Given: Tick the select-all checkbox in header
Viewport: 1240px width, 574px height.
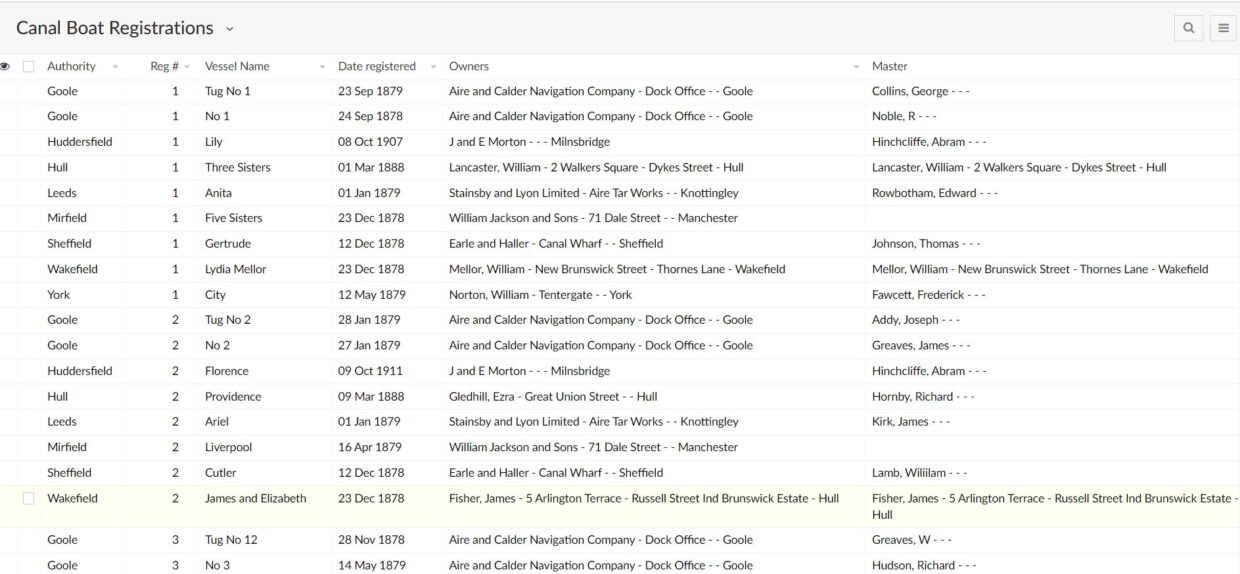Looking at the screenshot, I should tap(29, 67).
